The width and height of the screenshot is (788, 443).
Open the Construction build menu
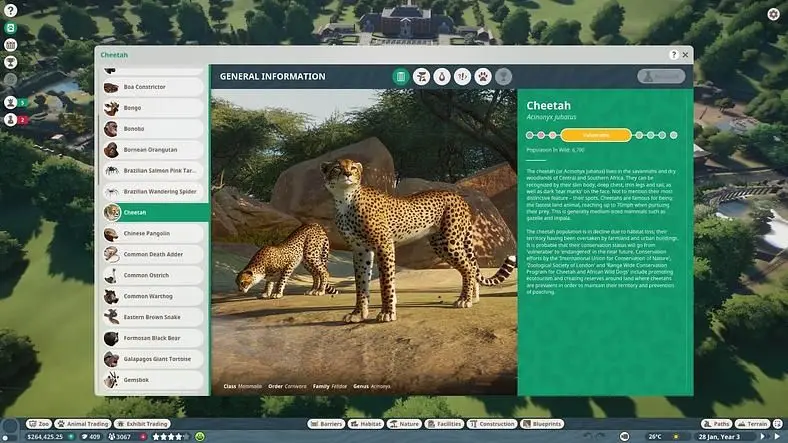coord(492,424)
